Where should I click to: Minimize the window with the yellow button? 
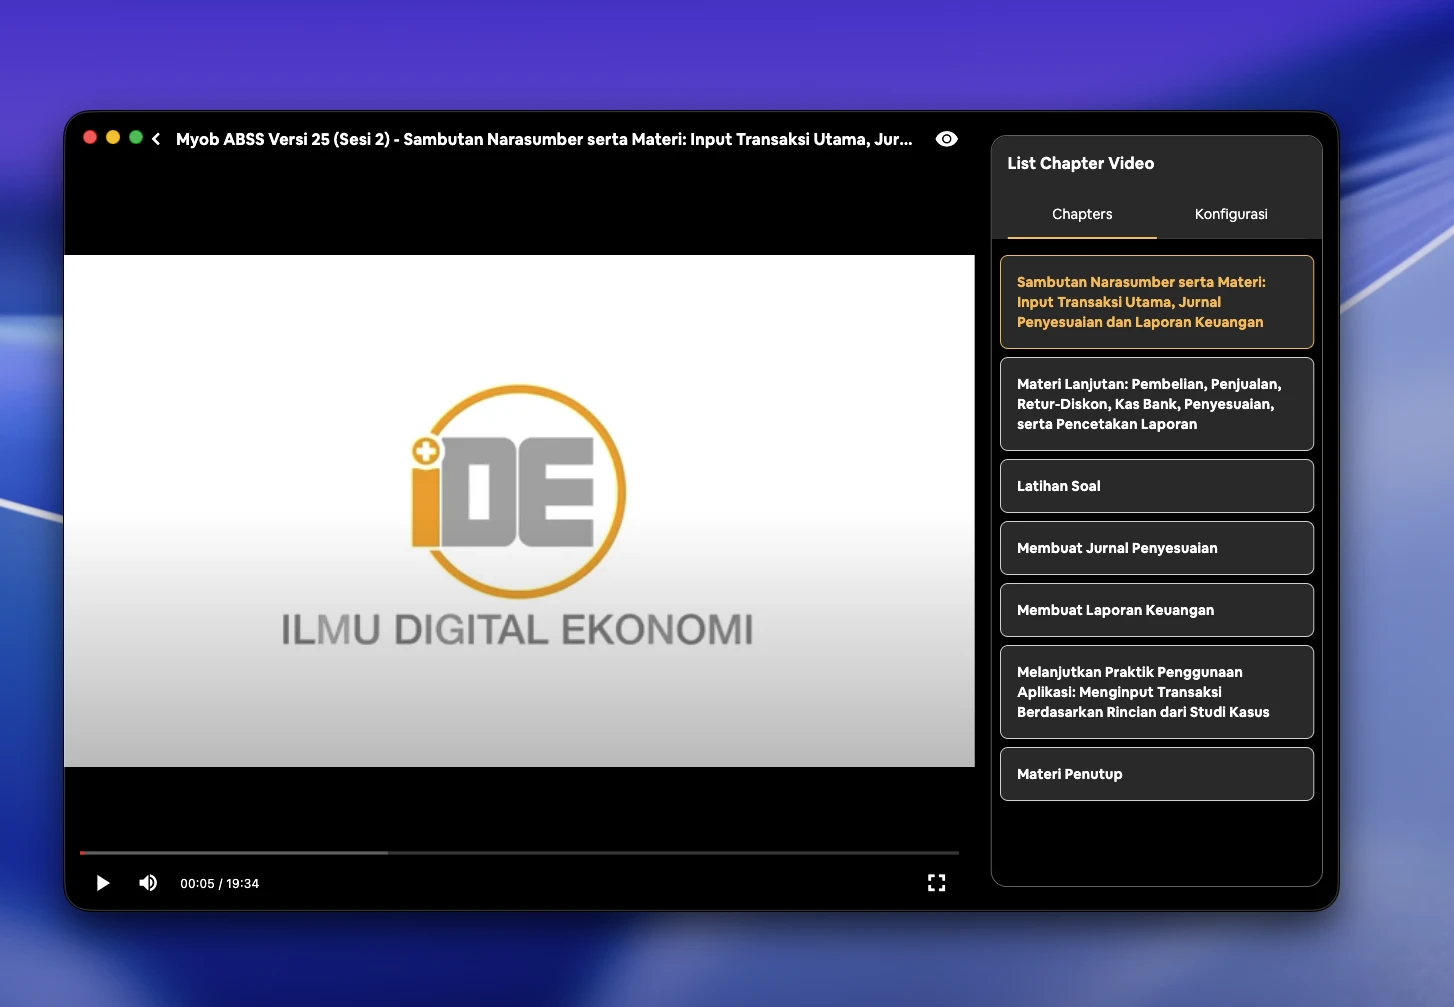113,138
